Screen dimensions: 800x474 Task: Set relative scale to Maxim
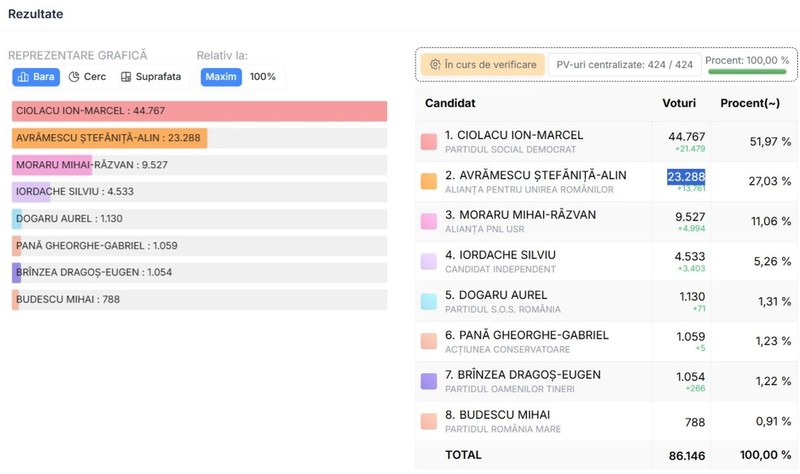tap(221, 77)
